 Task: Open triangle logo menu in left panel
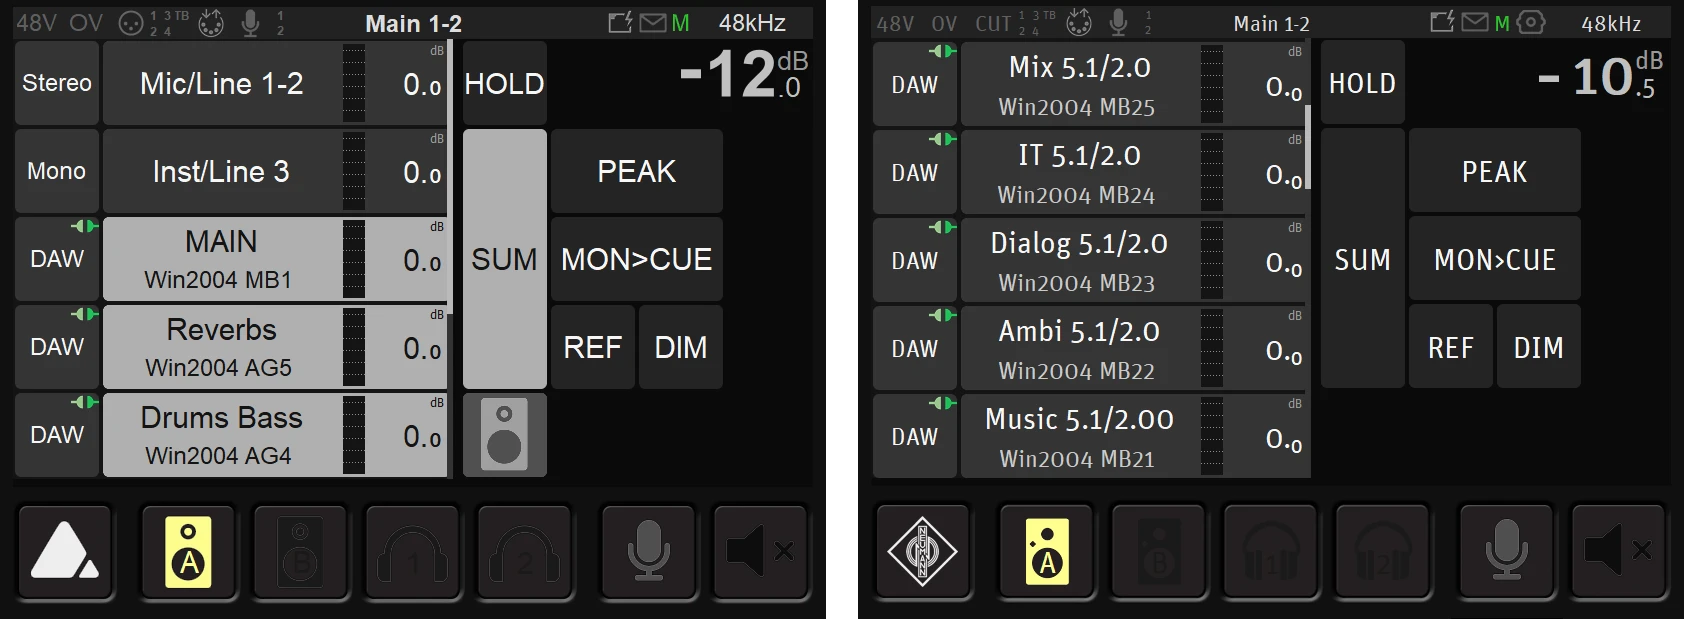[65, 552]
